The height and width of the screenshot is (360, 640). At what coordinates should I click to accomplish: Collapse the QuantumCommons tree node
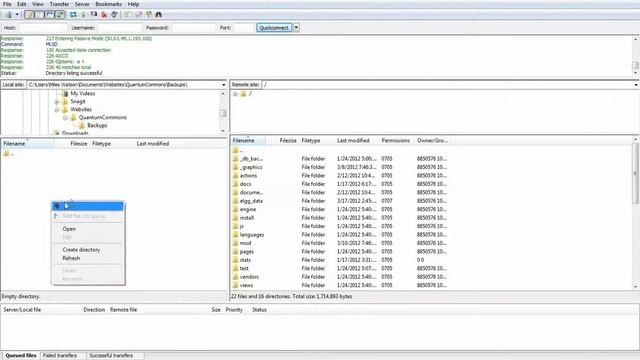65,118
